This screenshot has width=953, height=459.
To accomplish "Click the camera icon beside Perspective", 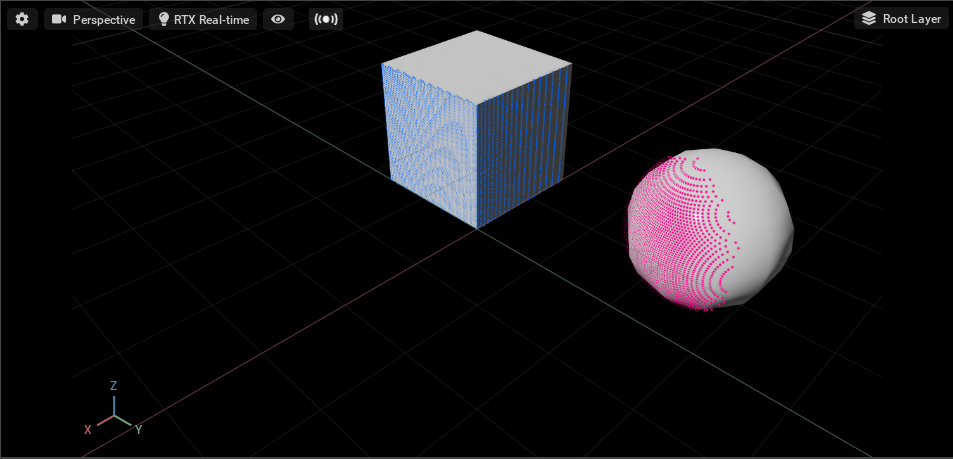I will 59,19.
